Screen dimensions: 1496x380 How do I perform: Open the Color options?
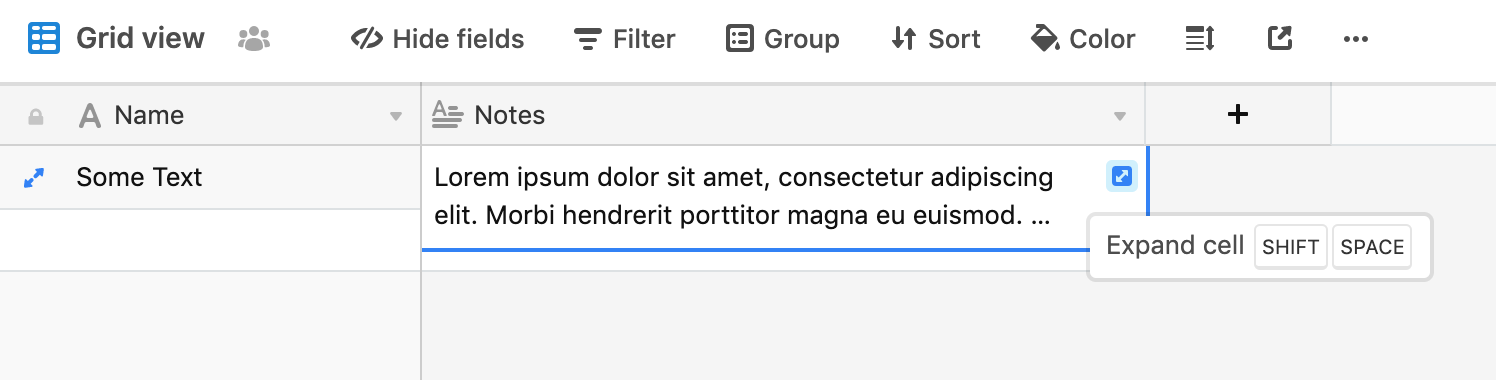1083,39
